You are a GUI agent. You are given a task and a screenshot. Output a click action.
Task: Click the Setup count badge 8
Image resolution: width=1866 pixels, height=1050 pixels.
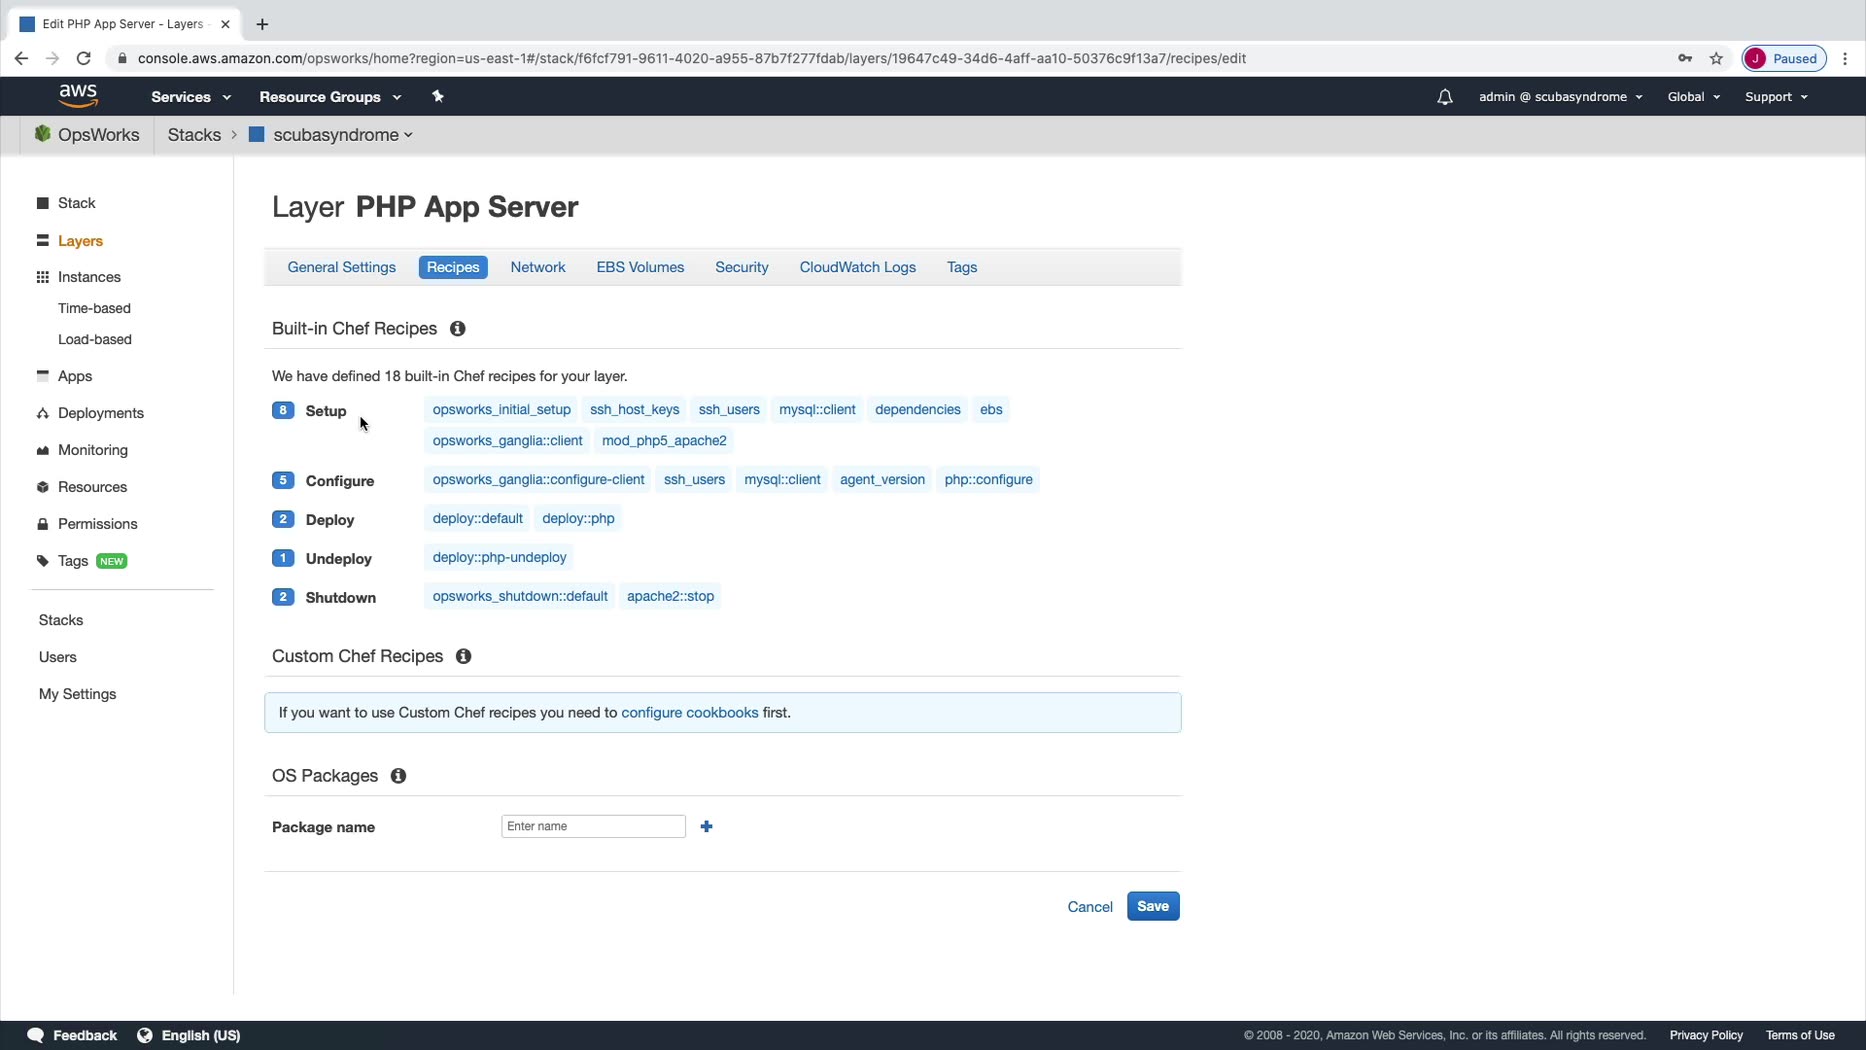(x=283, y=410)
